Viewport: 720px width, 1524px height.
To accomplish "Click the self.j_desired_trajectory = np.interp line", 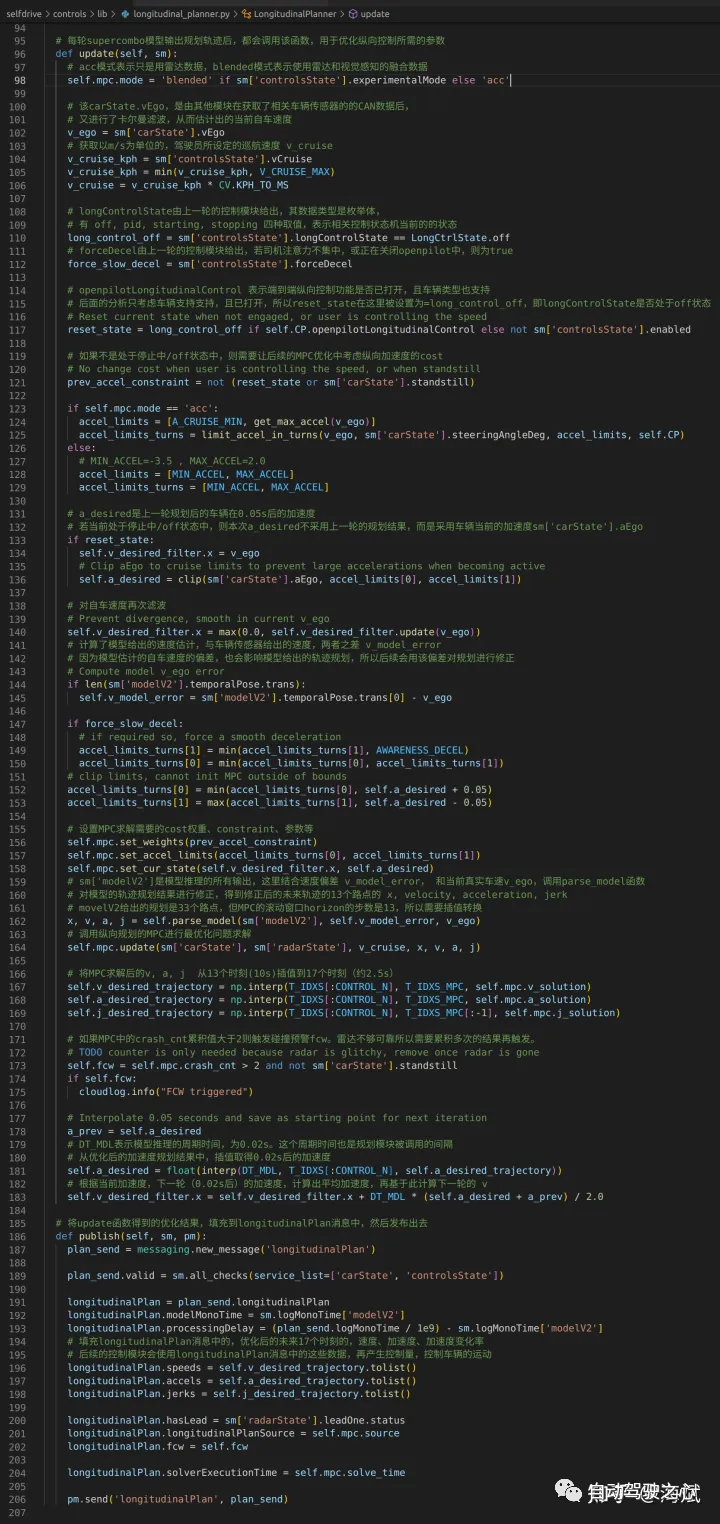I will tap(343, 1012).
